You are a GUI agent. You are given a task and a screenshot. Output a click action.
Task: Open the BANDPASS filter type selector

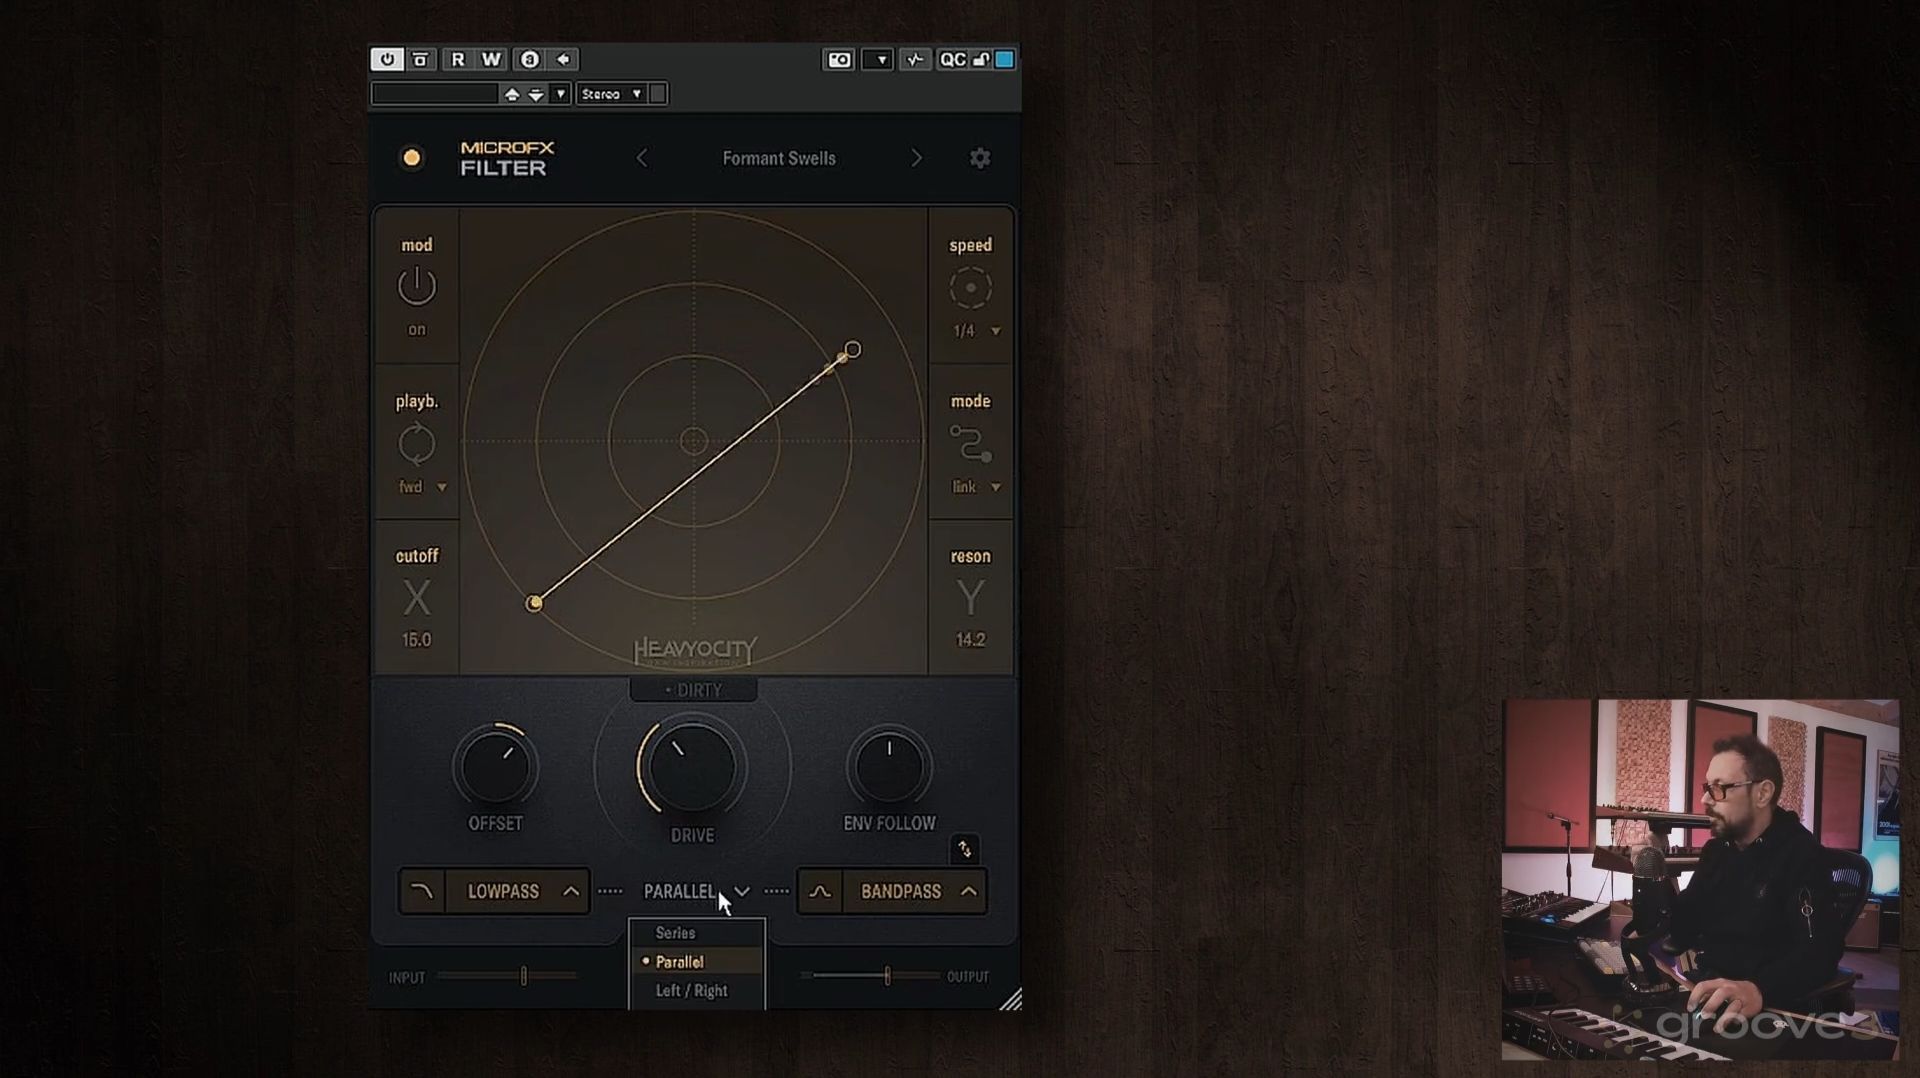(915, 891)
